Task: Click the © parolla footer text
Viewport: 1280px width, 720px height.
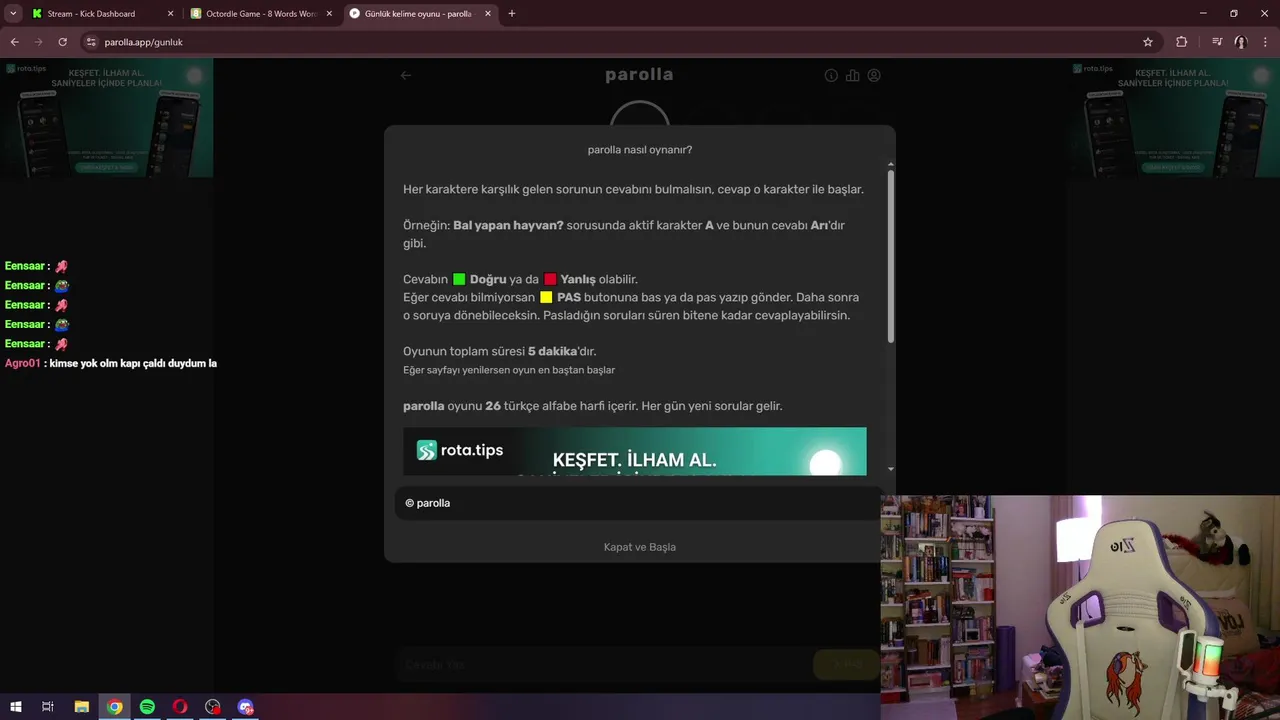Action: coord(428,503)
